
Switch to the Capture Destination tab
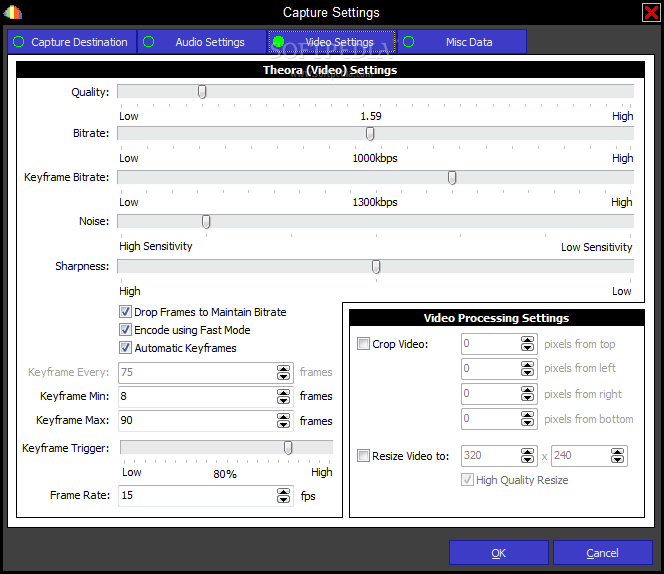[72, 42]
